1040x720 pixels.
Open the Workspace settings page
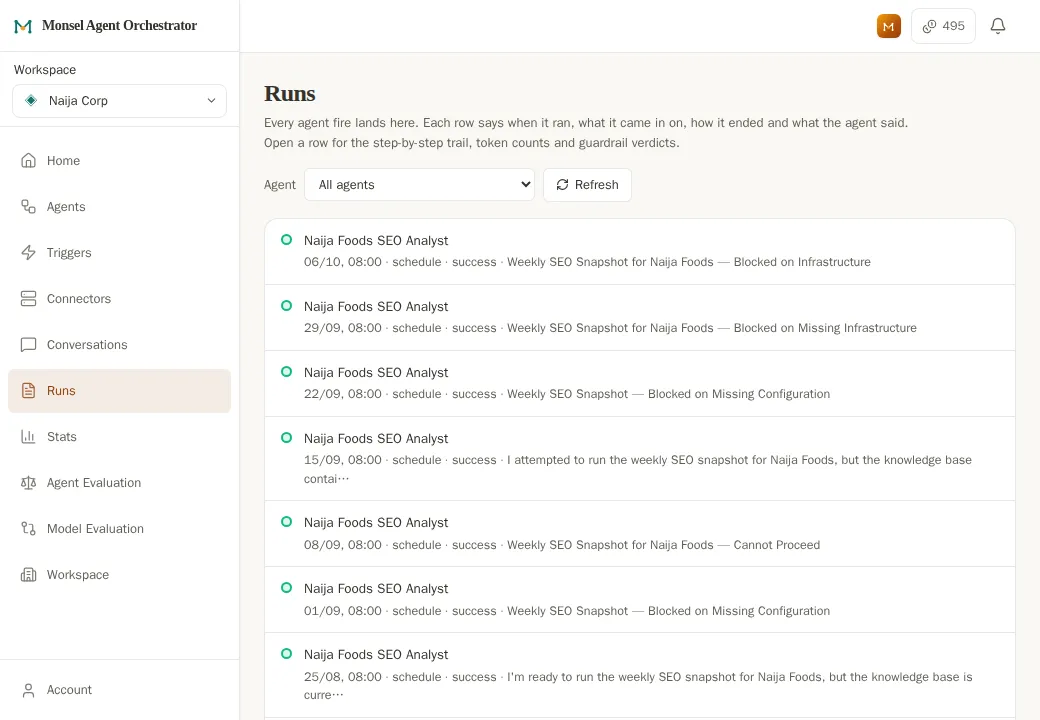click(x=119, y=575)
